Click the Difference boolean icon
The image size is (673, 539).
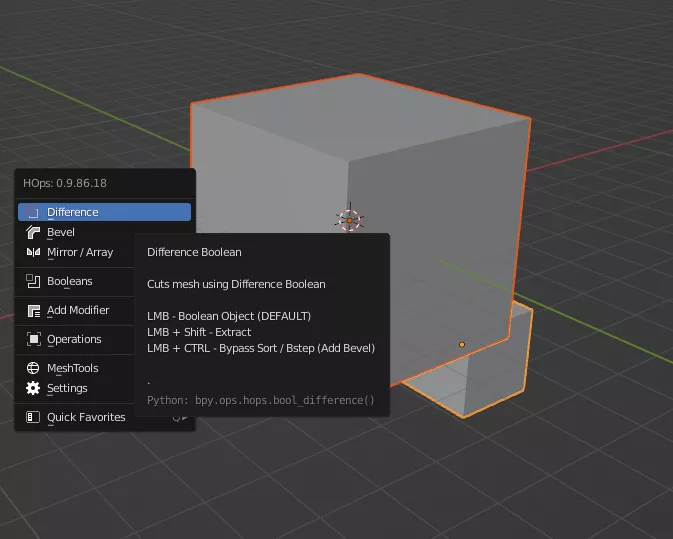tap(33, 212)
